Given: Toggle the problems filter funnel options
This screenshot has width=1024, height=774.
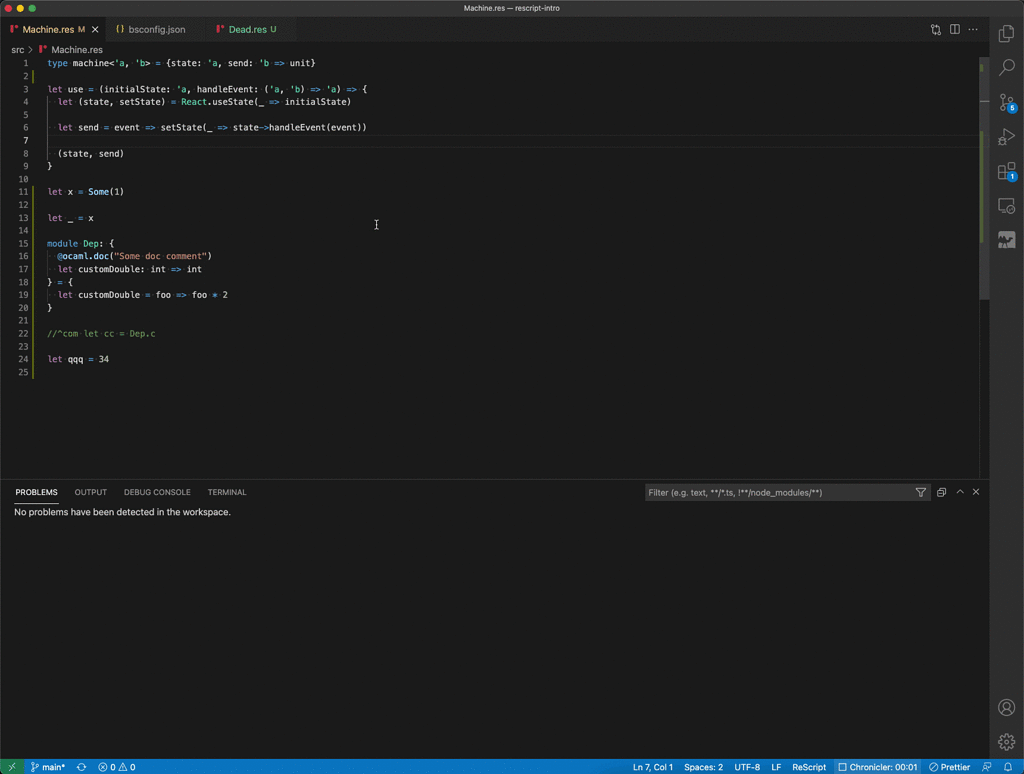Looking at the screenshot, I should coord(921,492).
